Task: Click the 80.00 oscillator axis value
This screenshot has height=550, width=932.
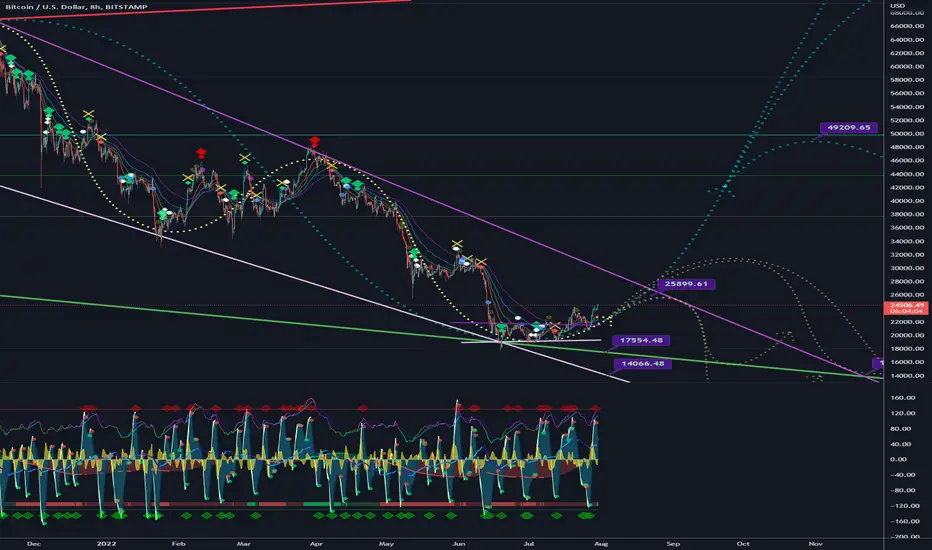Action: point(900,429)
